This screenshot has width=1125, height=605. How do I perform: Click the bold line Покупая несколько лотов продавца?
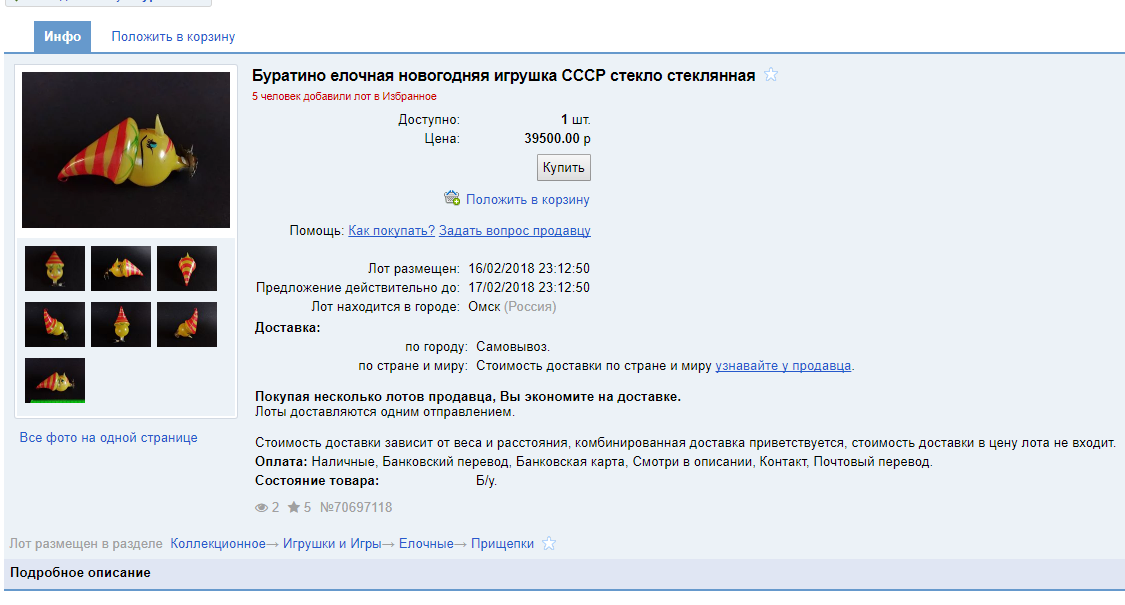coord(468,396)
